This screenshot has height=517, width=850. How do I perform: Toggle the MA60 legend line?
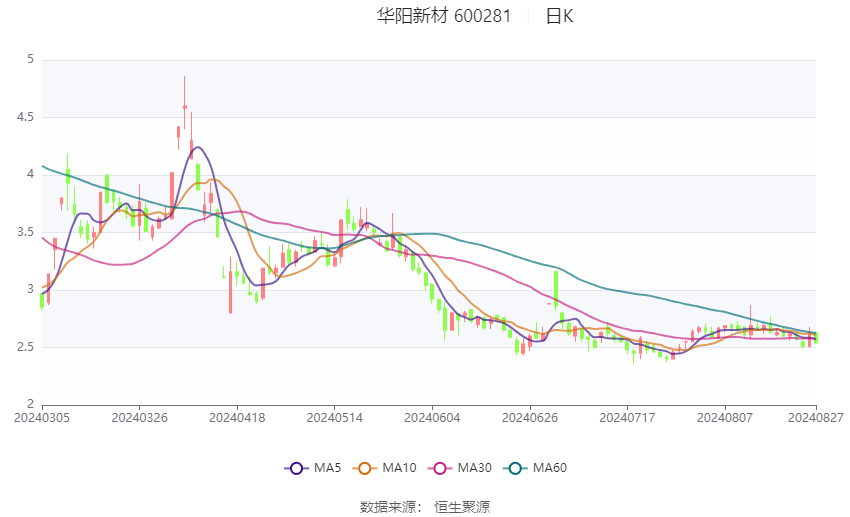[x=535, y=468]
